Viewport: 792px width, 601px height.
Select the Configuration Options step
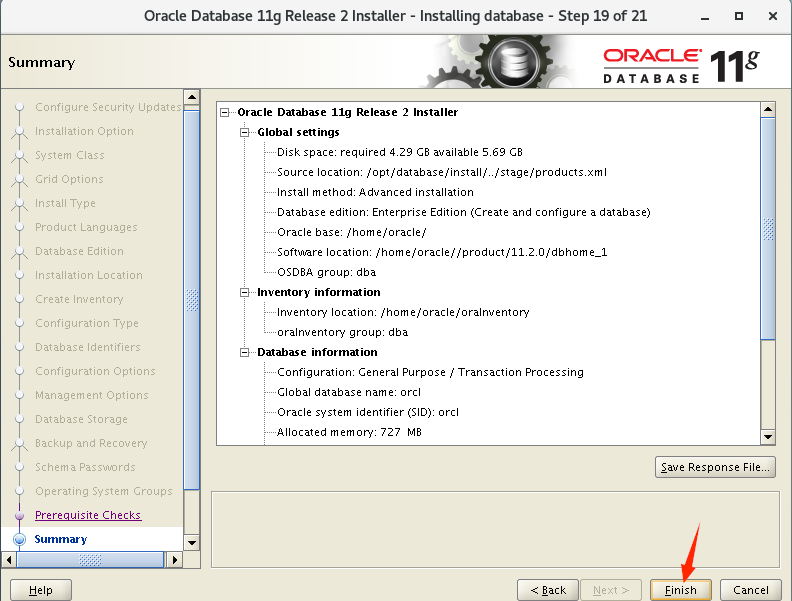[95, 371]
